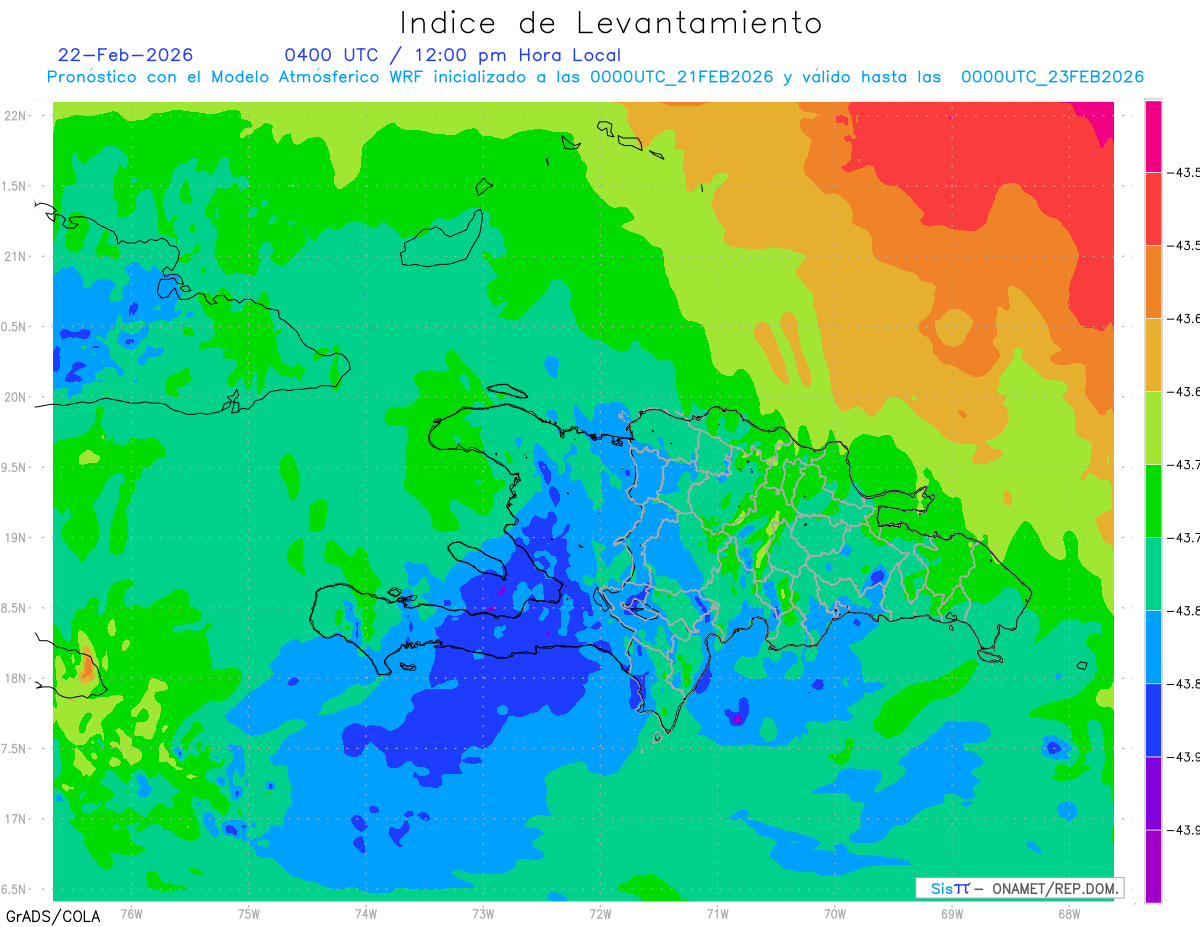Click the '17N' latitude label
This screenshot has height=927, width=1200.
15,819
